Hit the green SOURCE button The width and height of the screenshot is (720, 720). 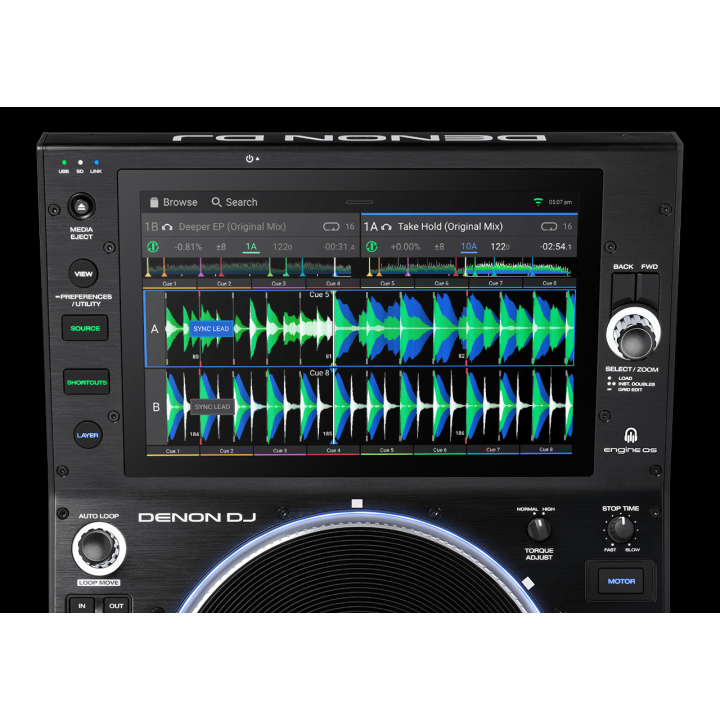(85, 328)
